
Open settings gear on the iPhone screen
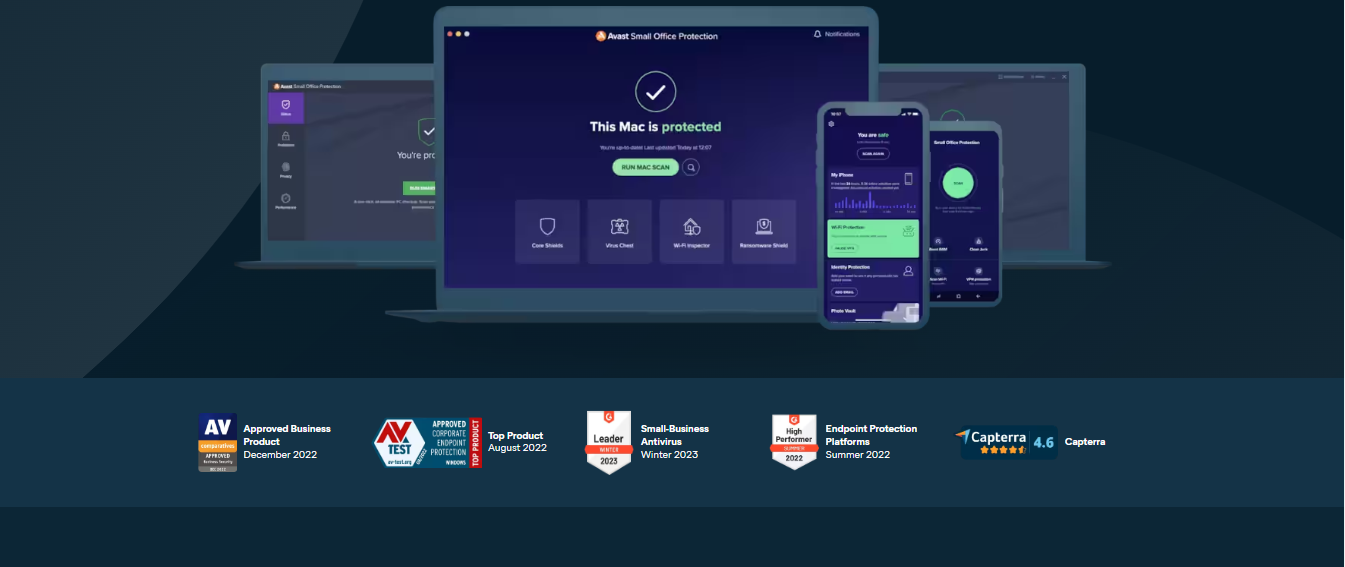831,125
